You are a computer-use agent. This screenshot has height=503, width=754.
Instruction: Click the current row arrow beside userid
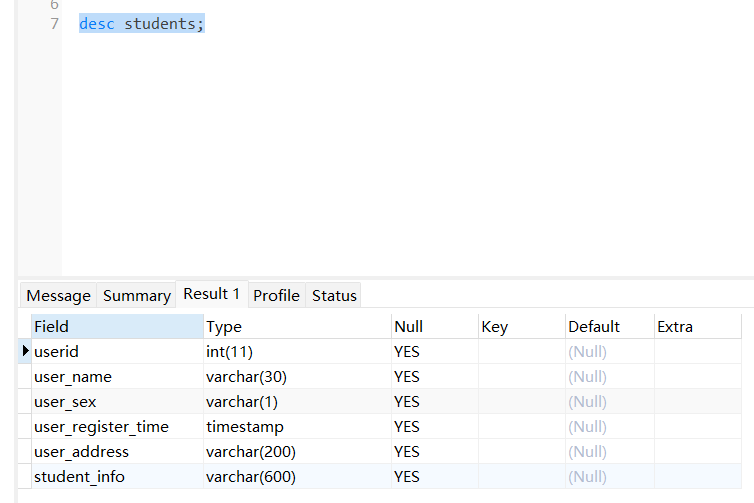coord(25,351)
